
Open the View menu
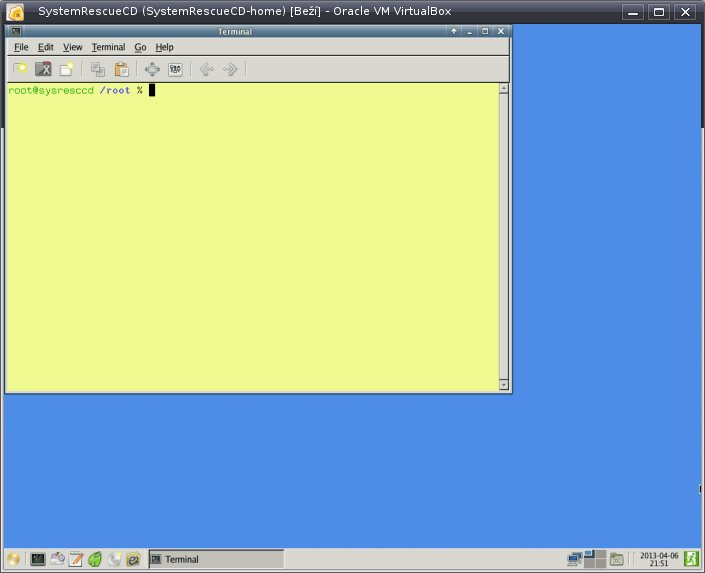pyautogui.click(x=72, y=47)
